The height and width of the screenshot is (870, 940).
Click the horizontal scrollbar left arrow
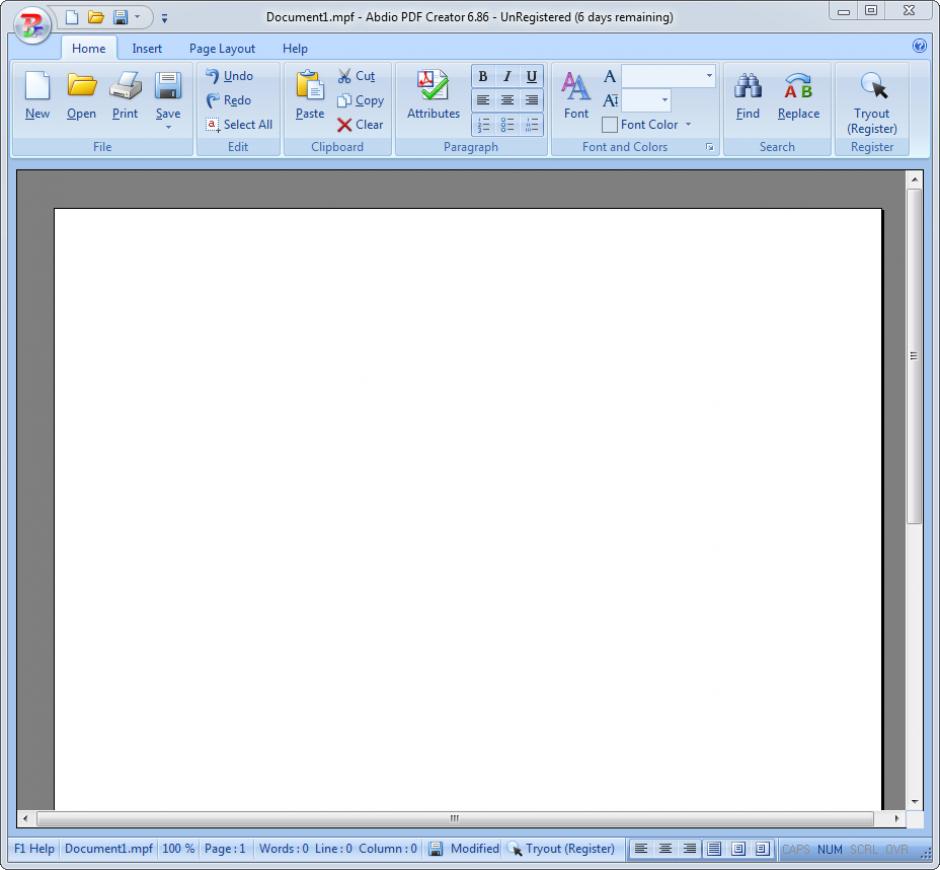[25, 818]
